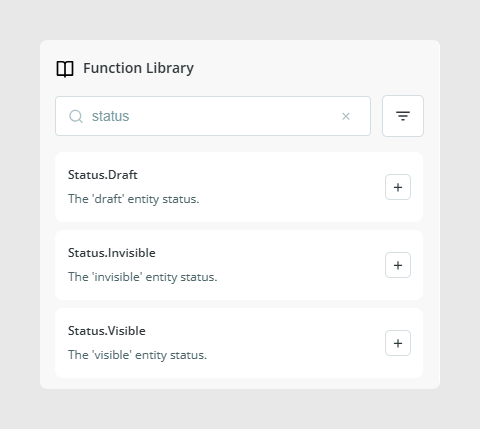The image size is (480, 429).
Task: Add the Status.Draft function with plus
Action: coord(398,187)
